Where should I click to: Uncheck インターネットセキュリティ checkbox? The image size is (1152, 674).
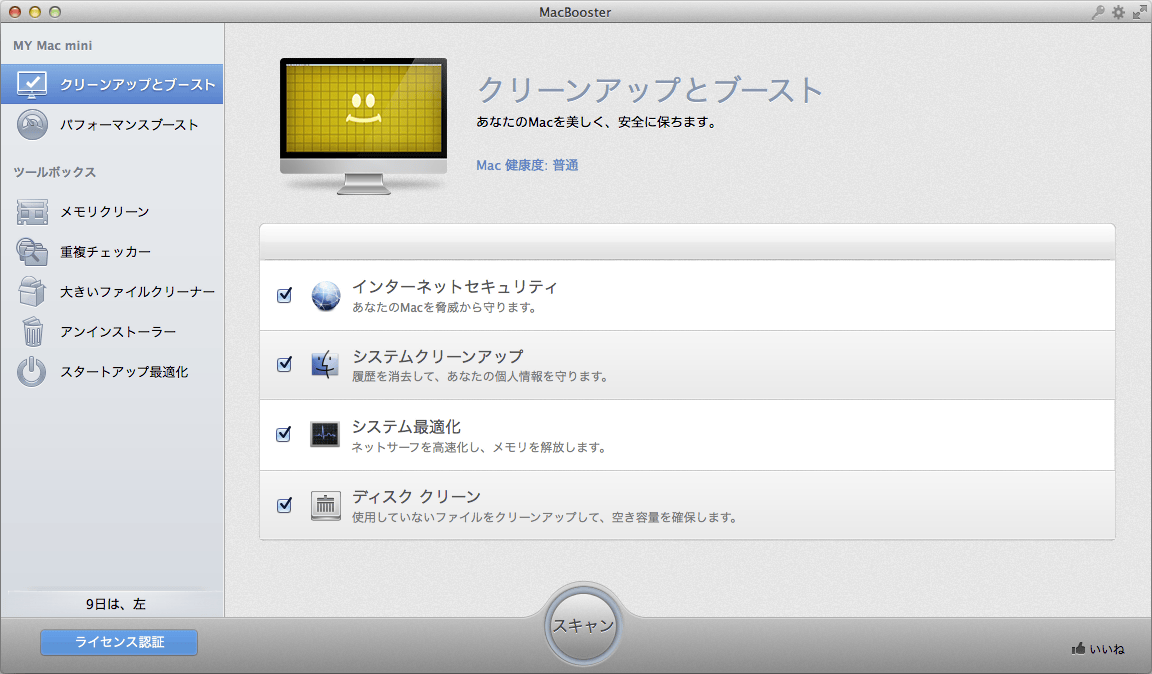(284, 295)
